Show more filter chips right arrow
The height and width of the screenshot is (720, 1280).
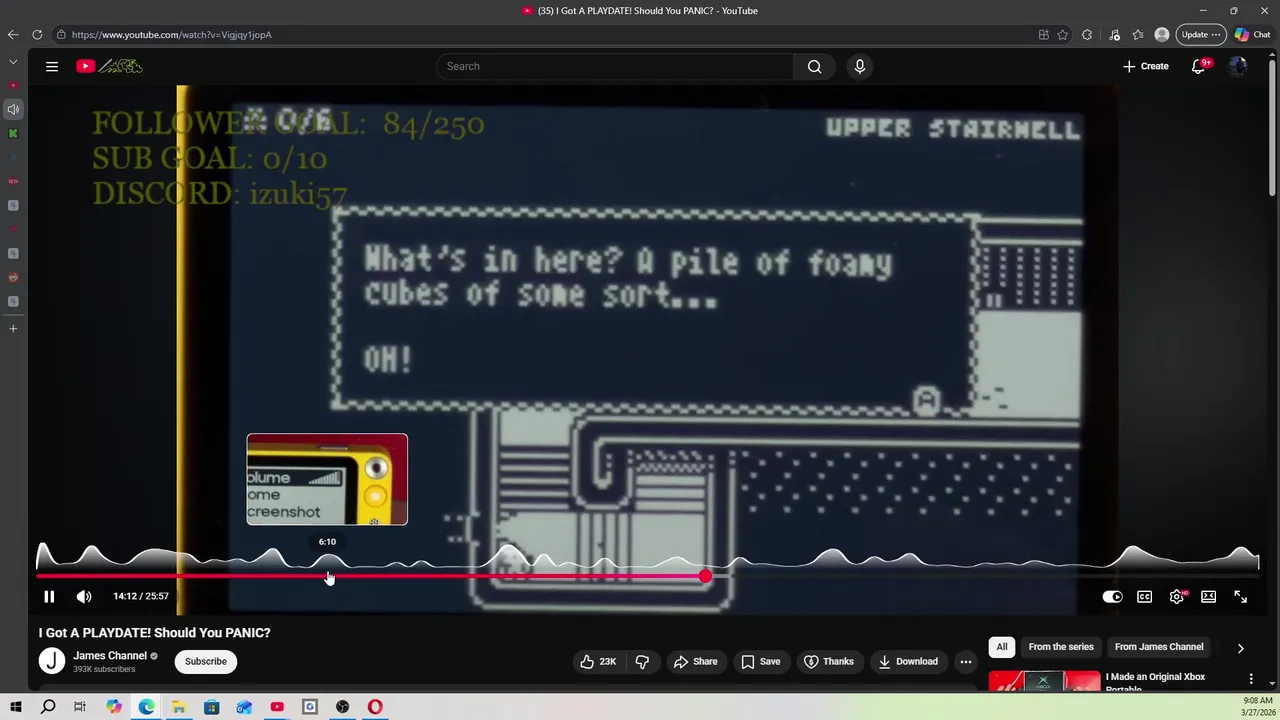1240,648
